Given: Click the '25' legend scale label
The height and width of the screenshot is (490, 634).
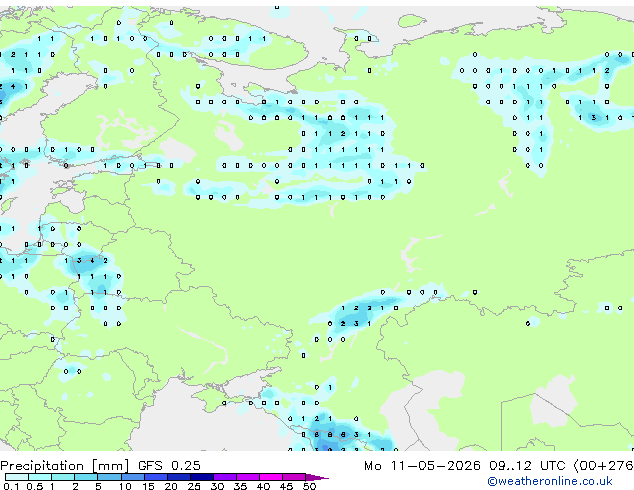Looking at the screenshot, I should (x=194, y=486).
